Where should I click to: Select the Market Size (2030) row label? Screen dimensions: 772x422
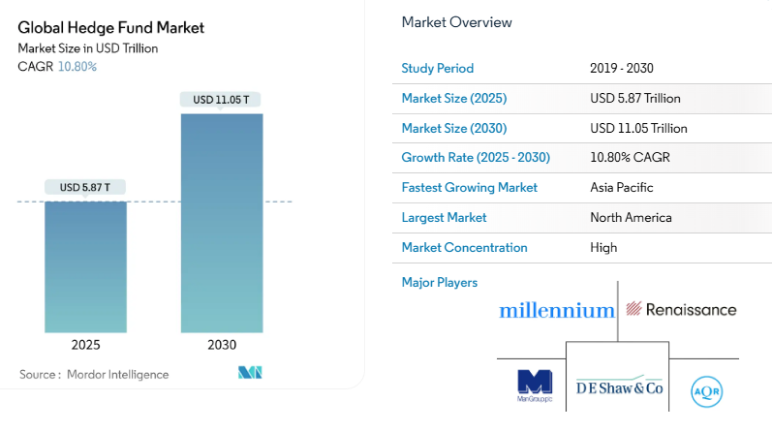pos(454,128)
